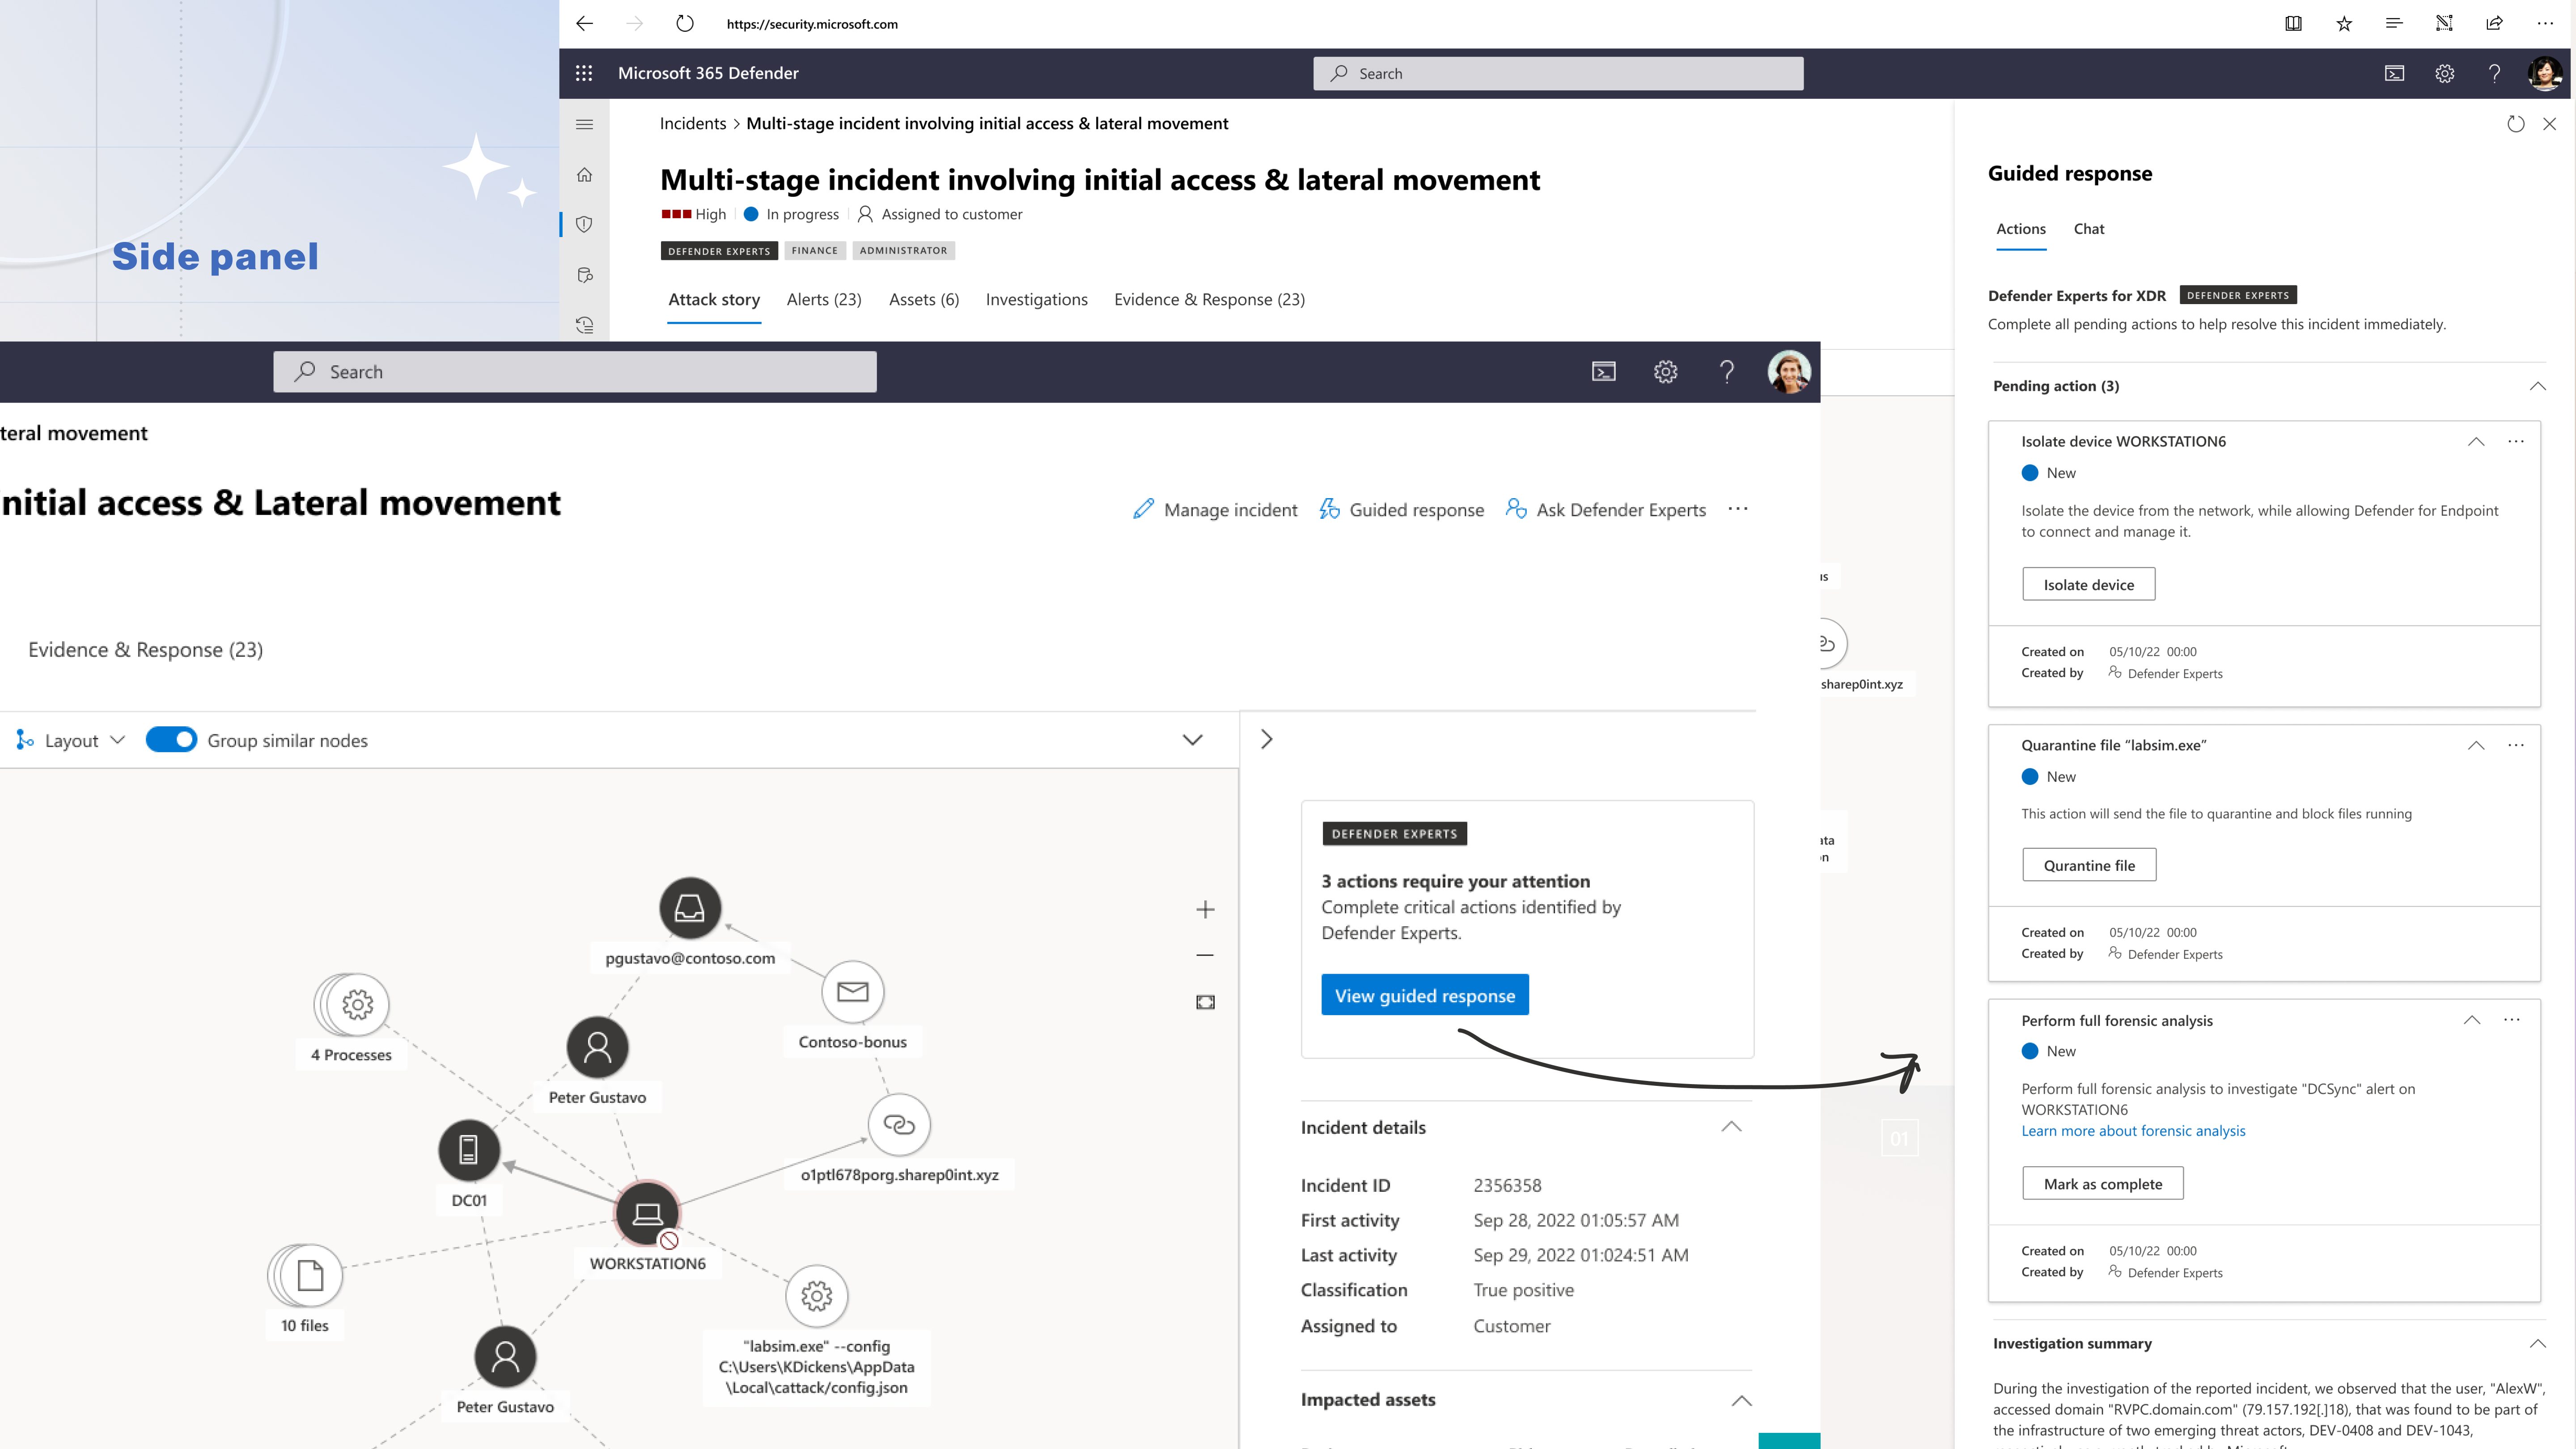Open Learn more about forensic analysis link
This screenshot has height=1449, width=2576.
[x=2133, y=1131]
